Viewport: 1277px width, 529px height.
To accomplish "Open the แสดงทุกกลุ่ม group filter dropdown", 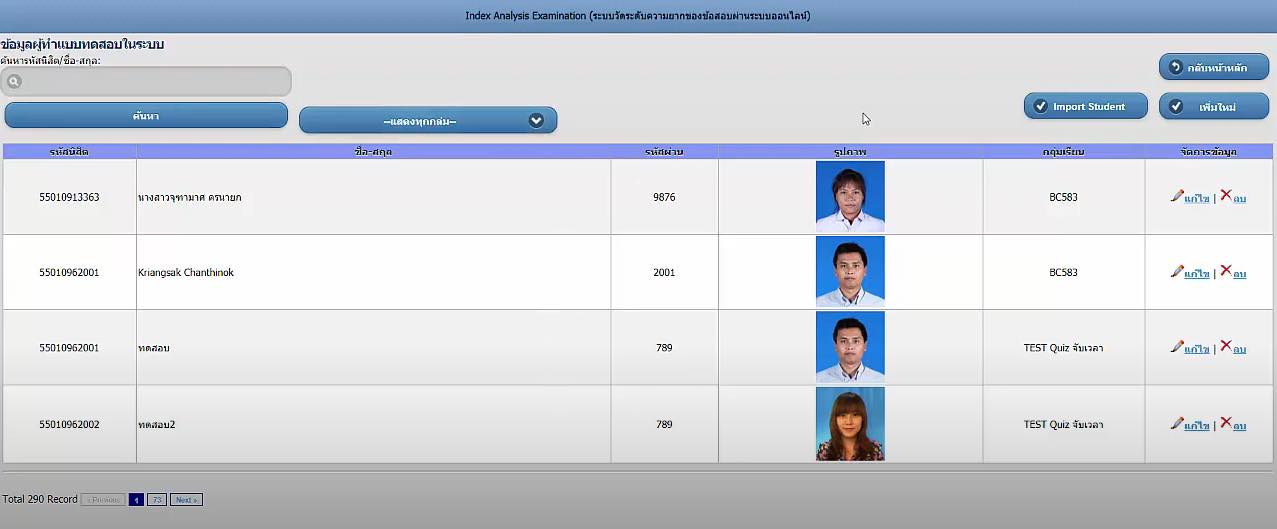I will (420, 121).
